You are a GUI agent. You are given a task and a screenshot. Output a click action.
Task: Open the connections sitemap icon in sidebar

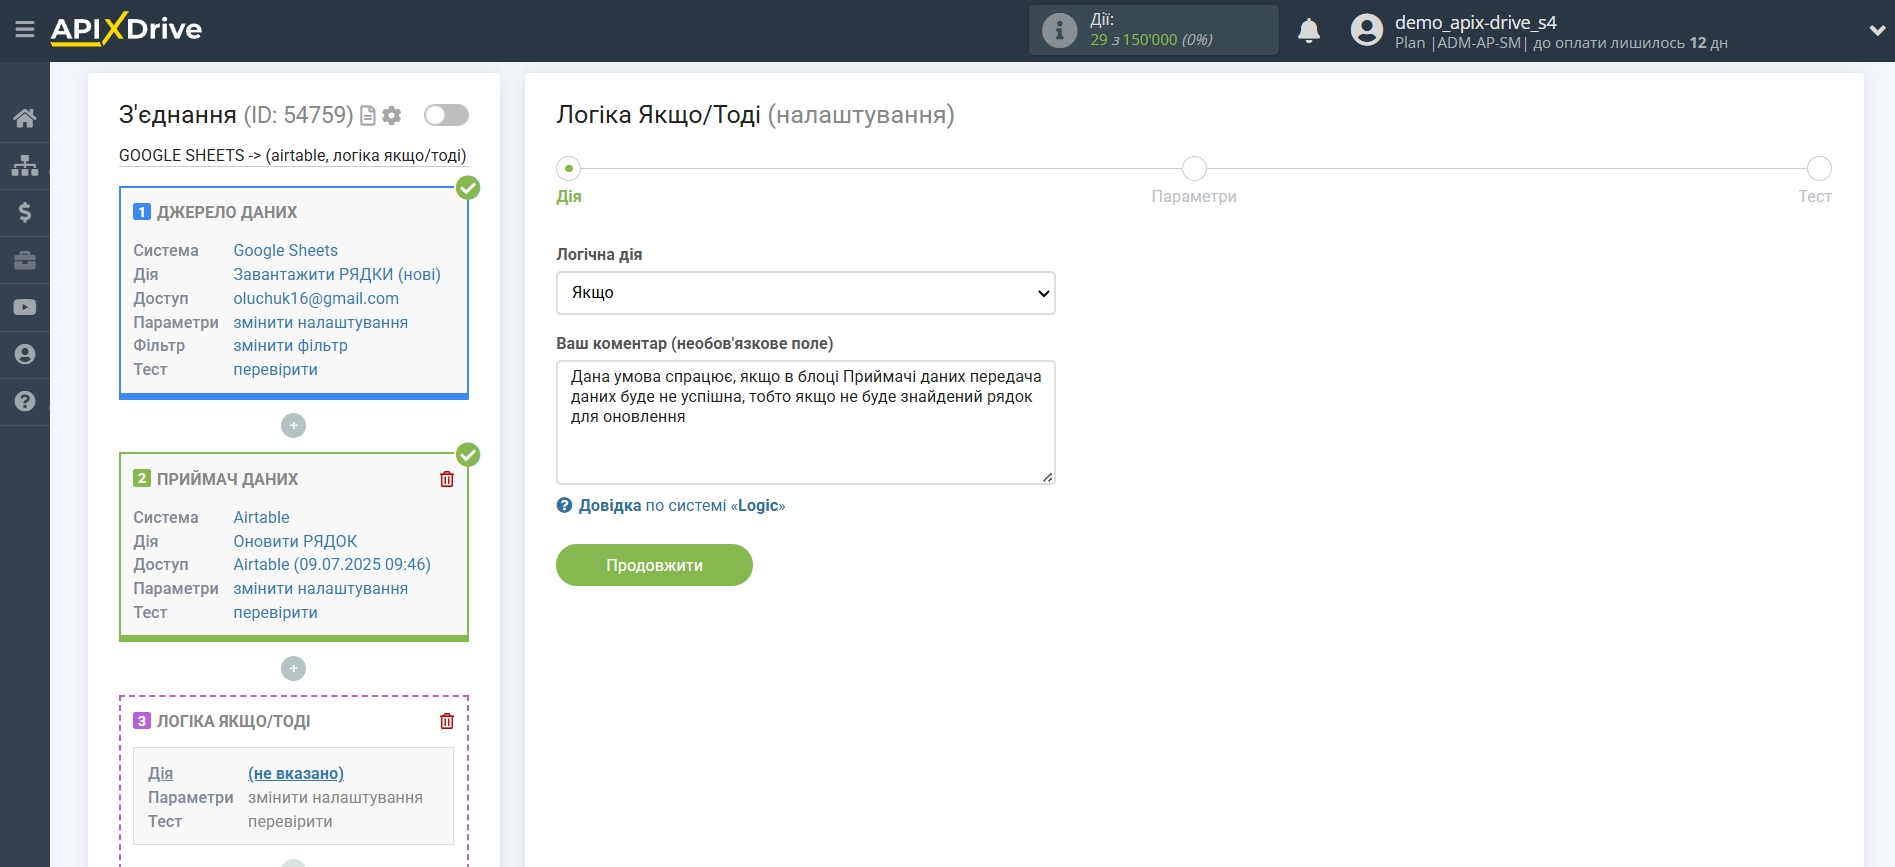tap(25, 165)
